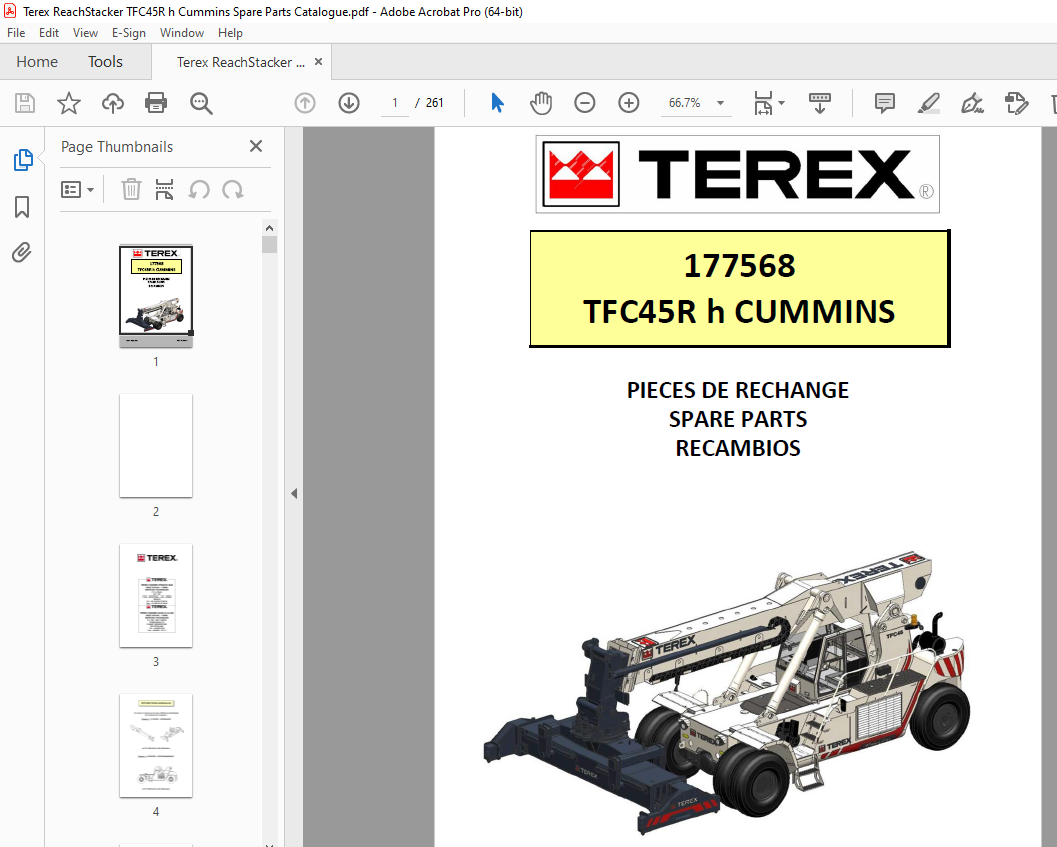Open the Edit menu
Screen dimensions: 1057x847
point(49,33)
